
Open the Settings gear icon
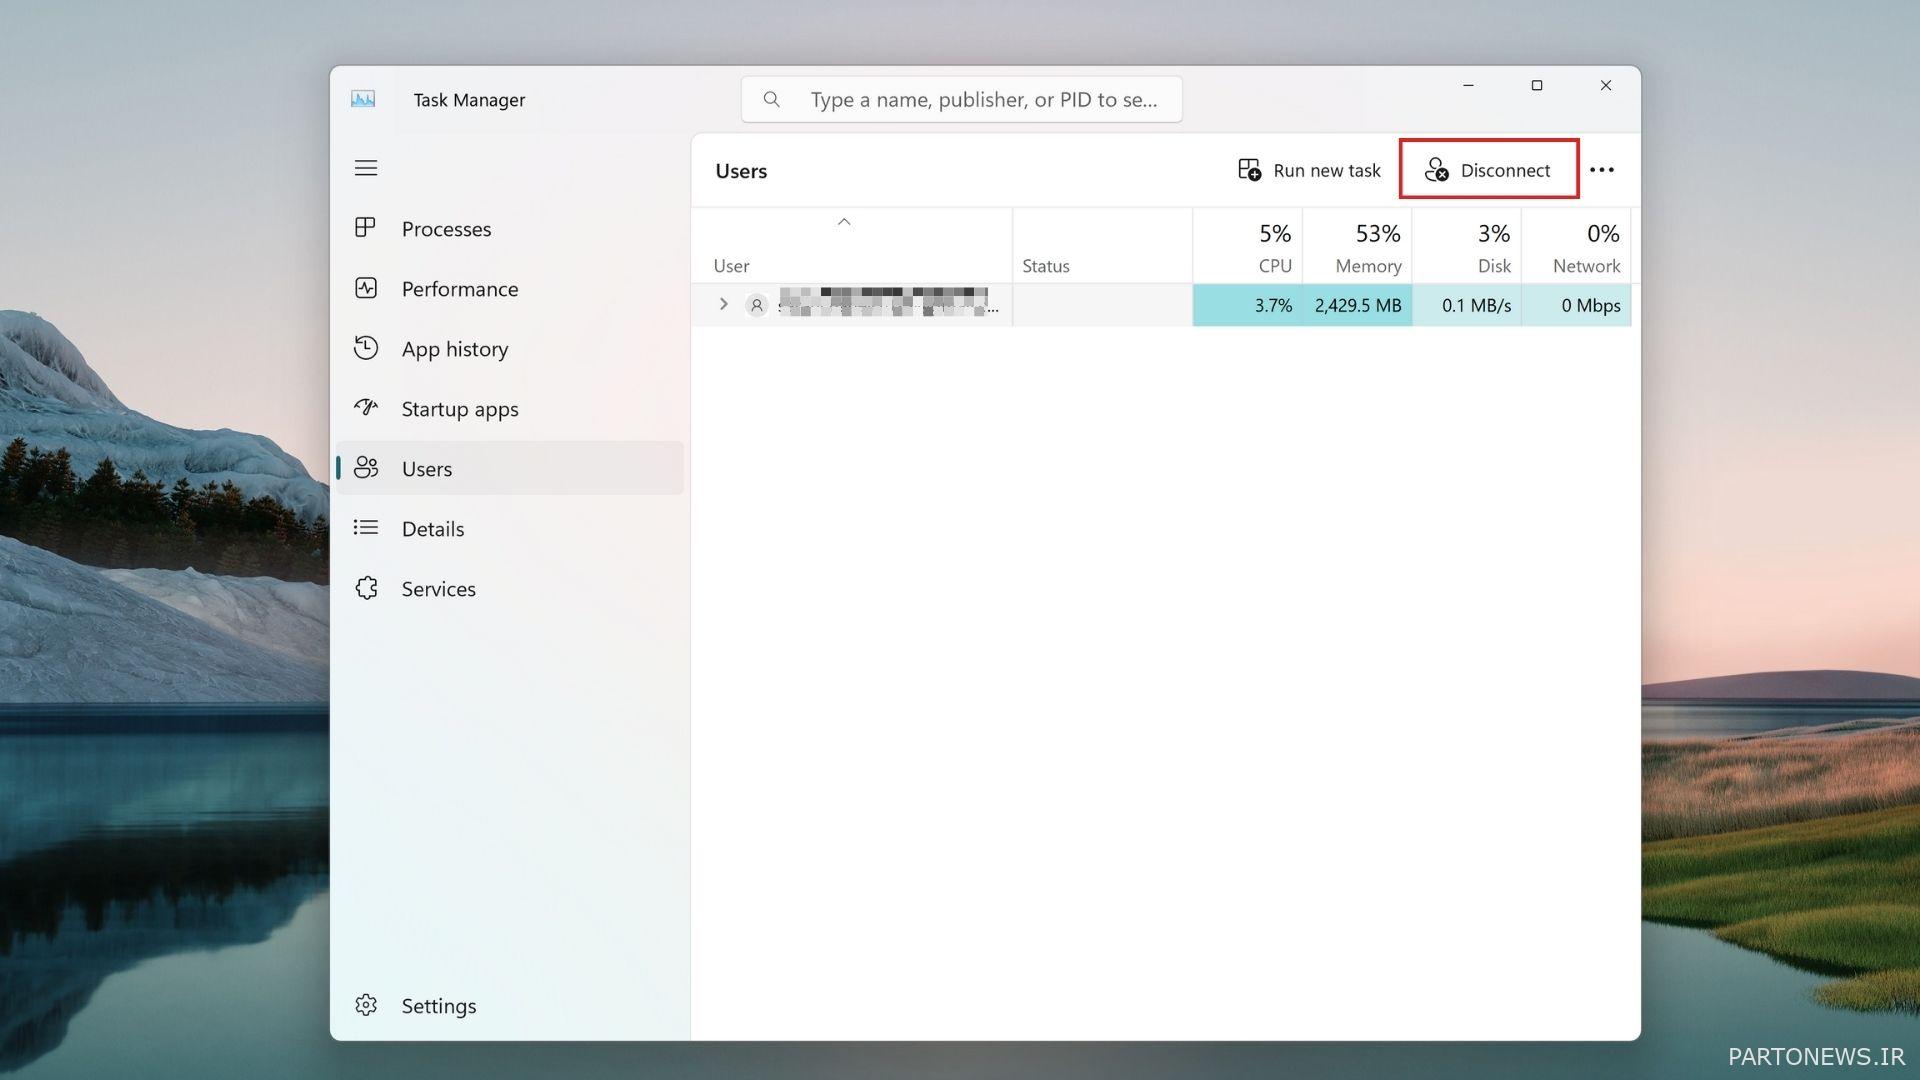click(366, 1005)
